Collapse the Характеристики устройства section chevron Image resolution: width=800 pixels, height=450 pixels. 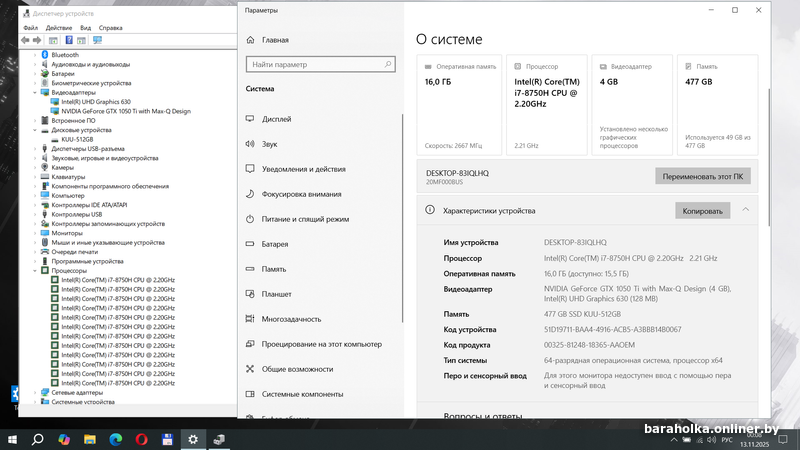tap(744, 210)
